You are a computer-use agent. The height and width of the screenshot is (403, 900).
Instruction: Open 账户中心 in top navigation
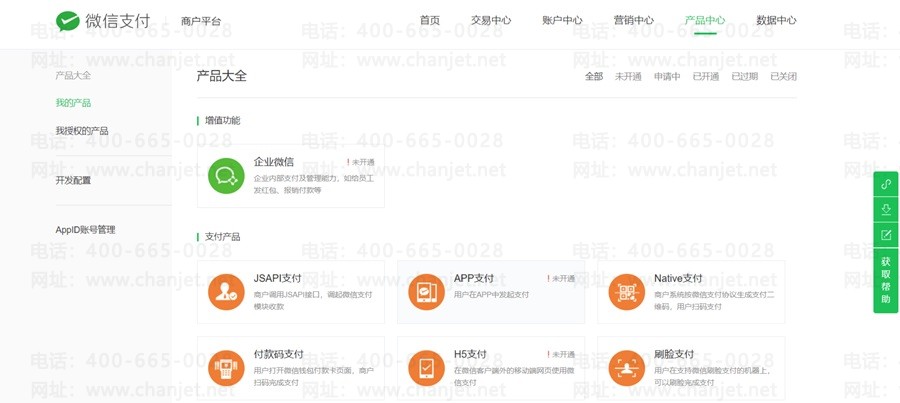[562, 20]
